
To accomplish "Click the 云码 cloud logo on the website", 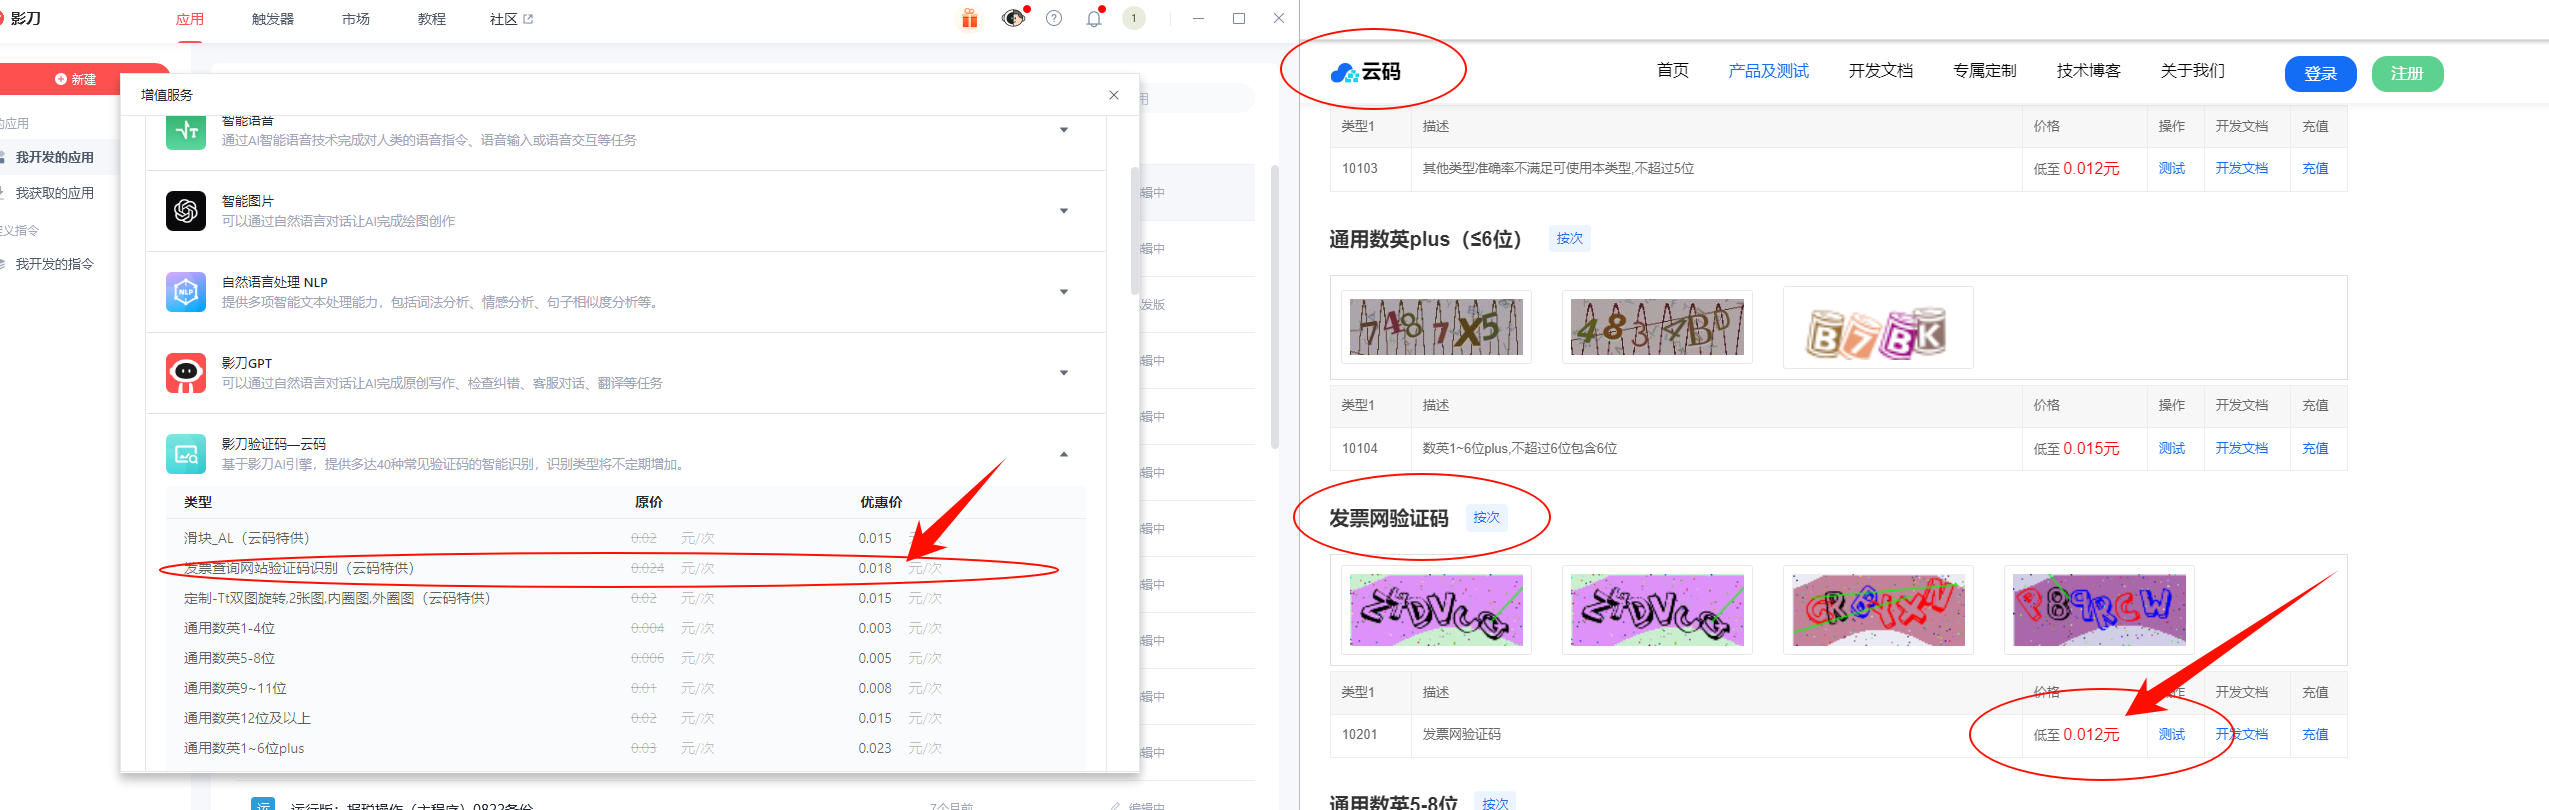I will coord(1366,72).
